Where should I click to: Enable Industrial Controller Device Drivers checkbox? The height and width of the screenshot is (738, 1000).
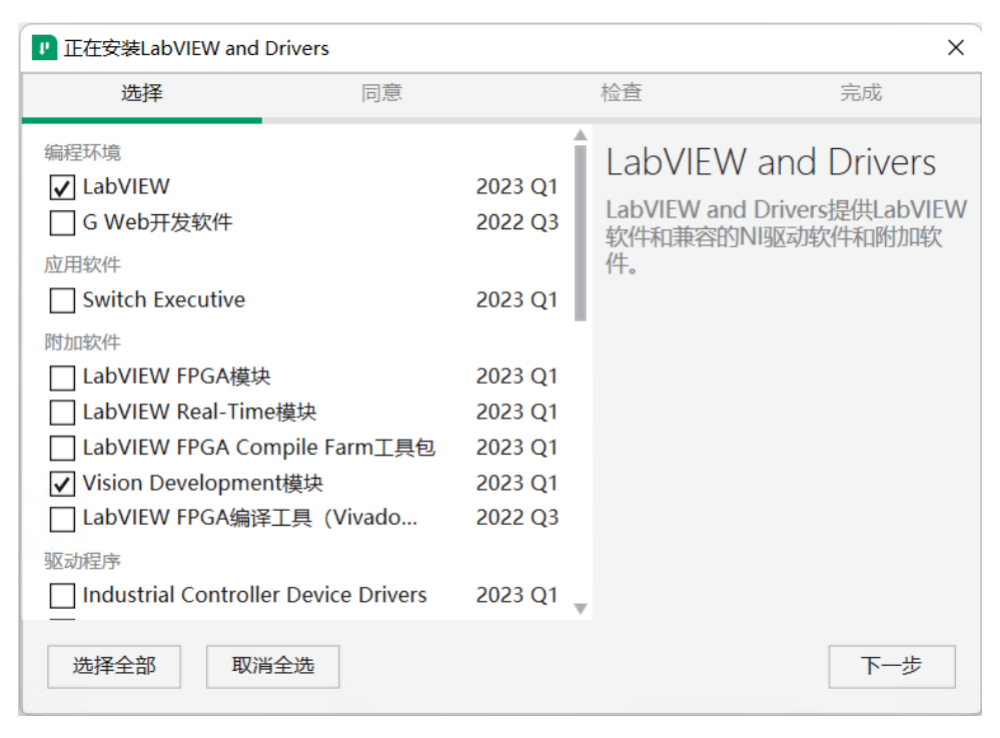click(x=62, y=596)
